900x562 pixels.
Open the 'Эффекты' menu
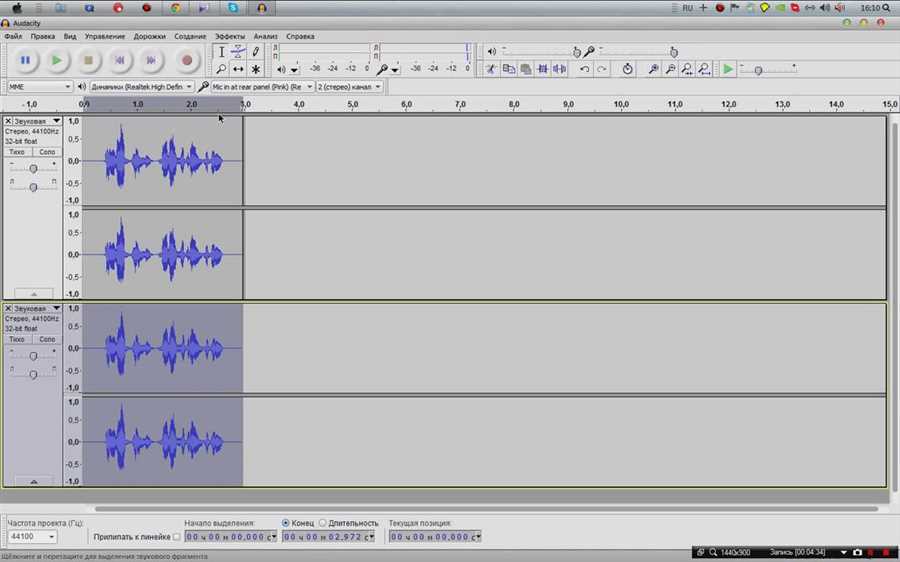(x=229, y=36)
